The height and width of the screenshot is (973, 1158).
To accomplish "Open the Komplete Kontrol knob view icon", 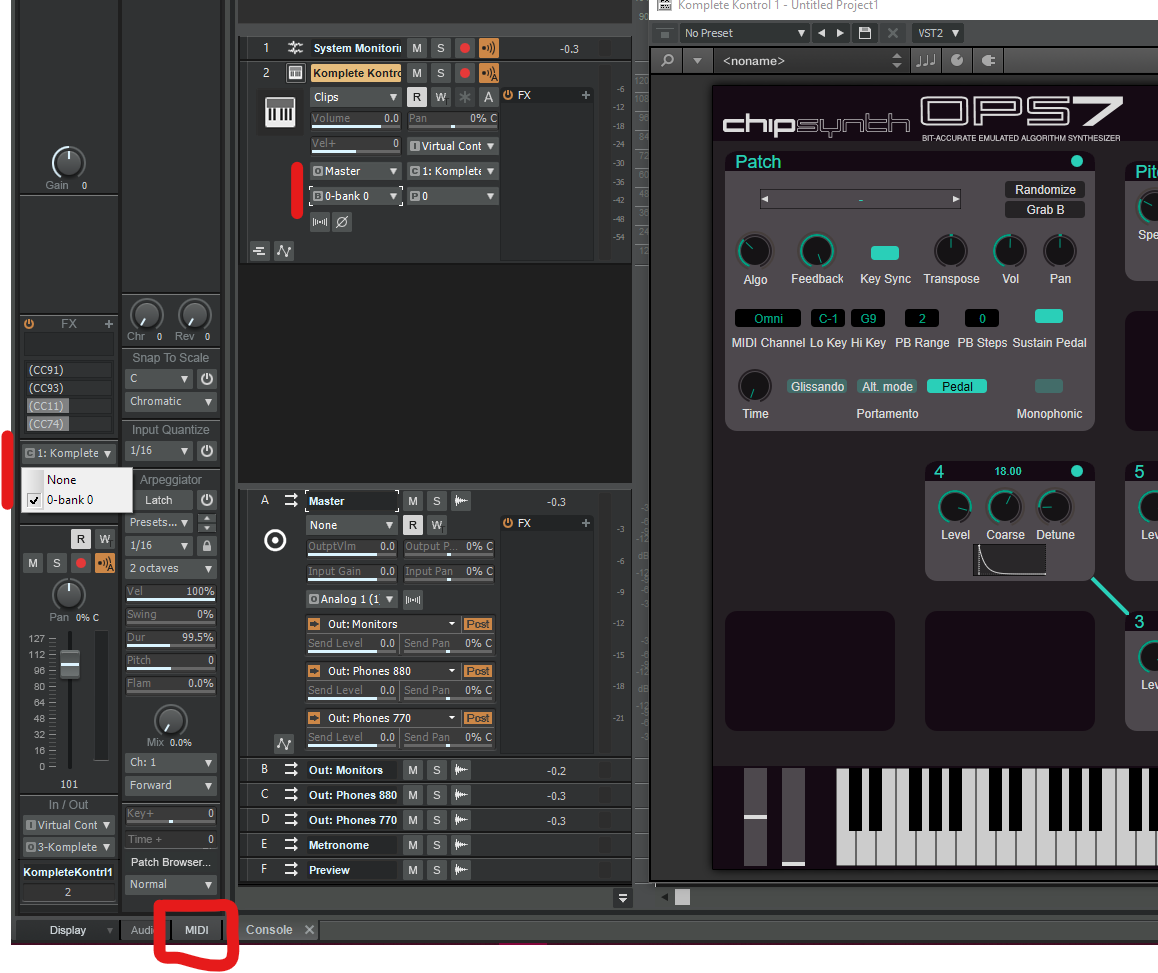I will pyautogui.click(x=957, y=61).
